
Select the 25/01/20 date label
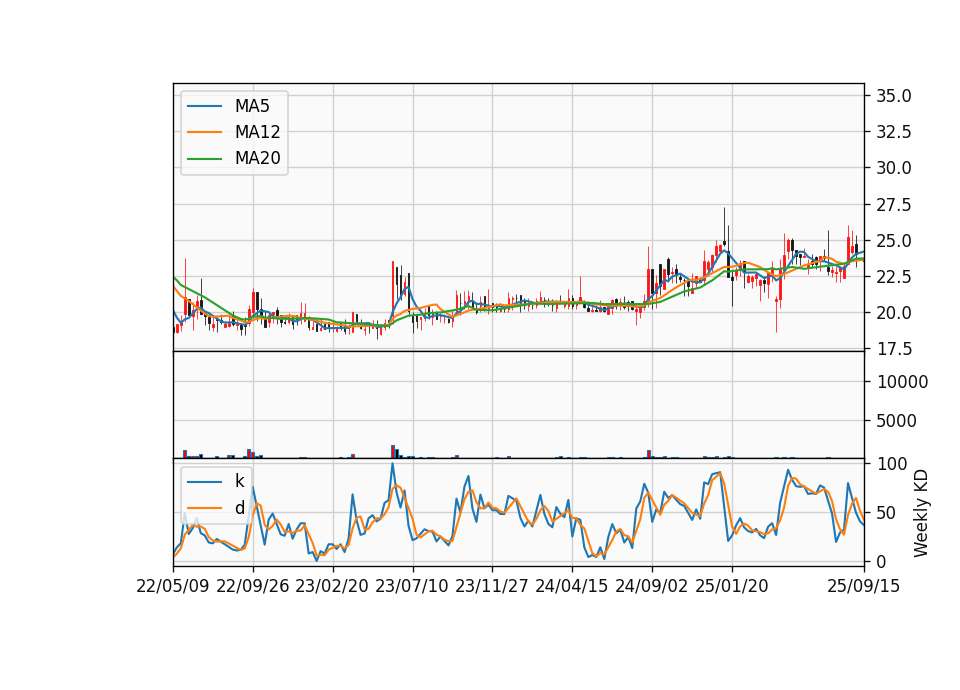(x=732, y=586)
